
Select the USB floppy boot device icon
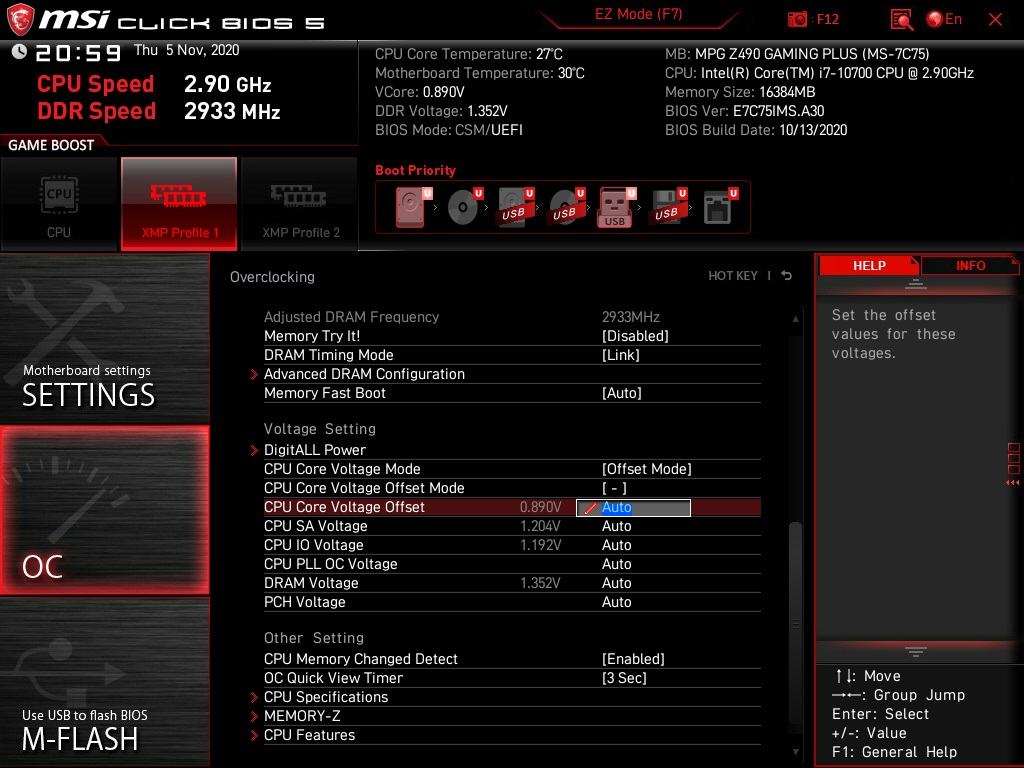668,207
